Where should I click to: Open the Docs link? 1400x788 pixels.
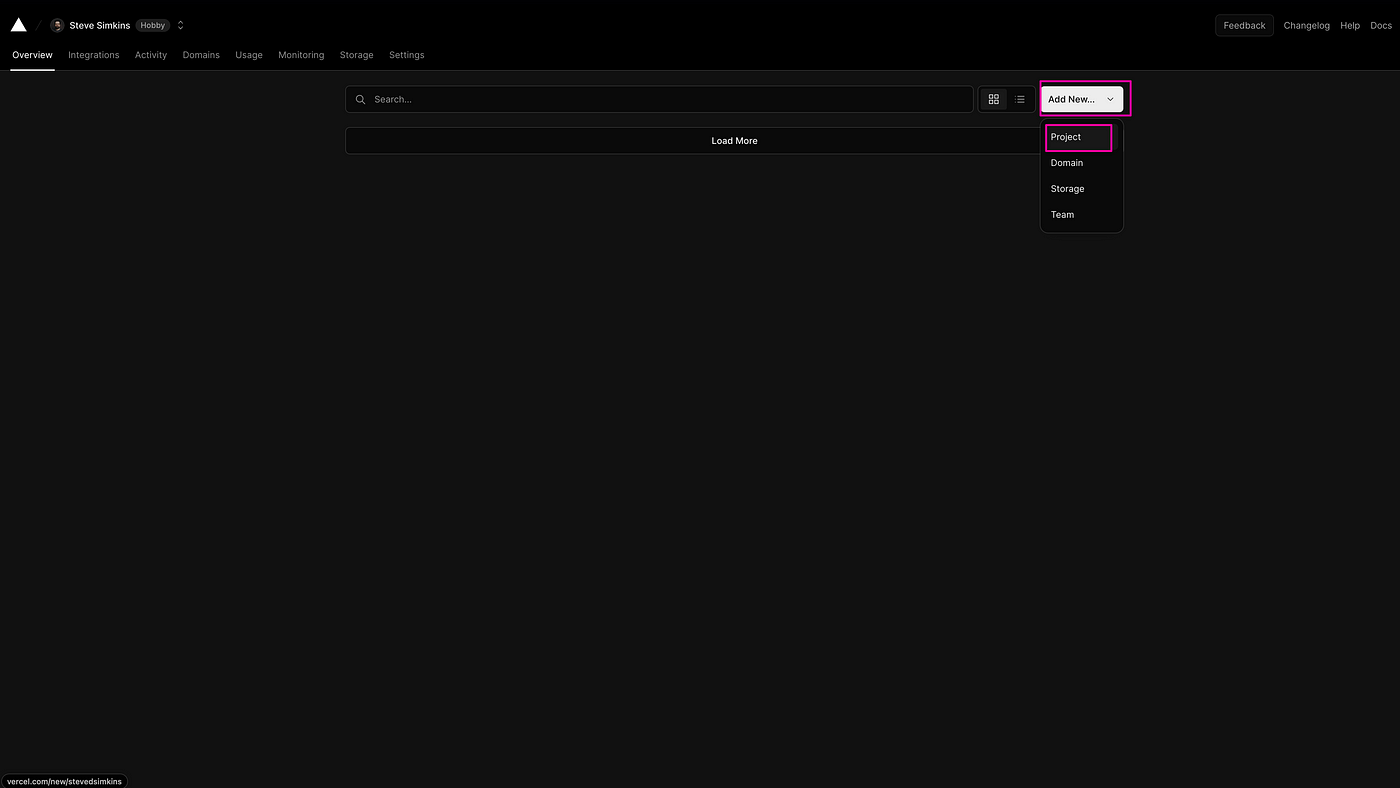click(1381, 25)
